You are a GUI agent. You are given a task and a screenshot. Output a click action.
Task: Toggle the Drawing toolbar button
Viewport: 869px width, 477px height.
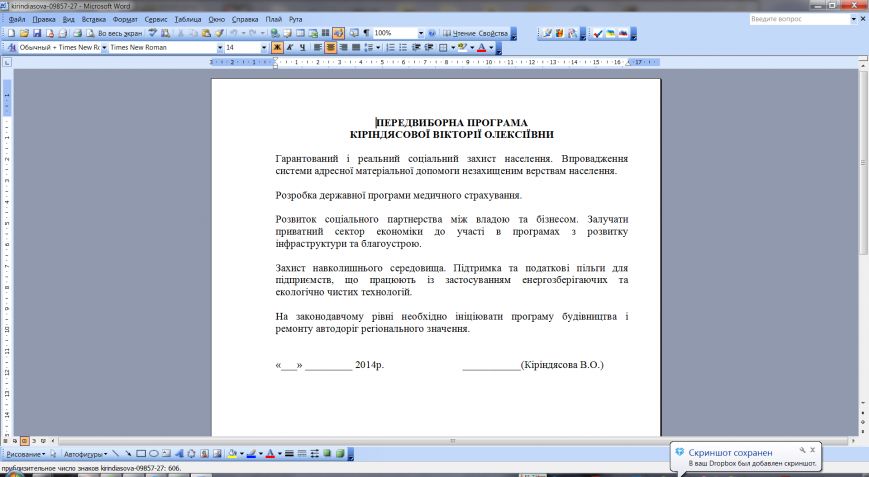point(338,33)
